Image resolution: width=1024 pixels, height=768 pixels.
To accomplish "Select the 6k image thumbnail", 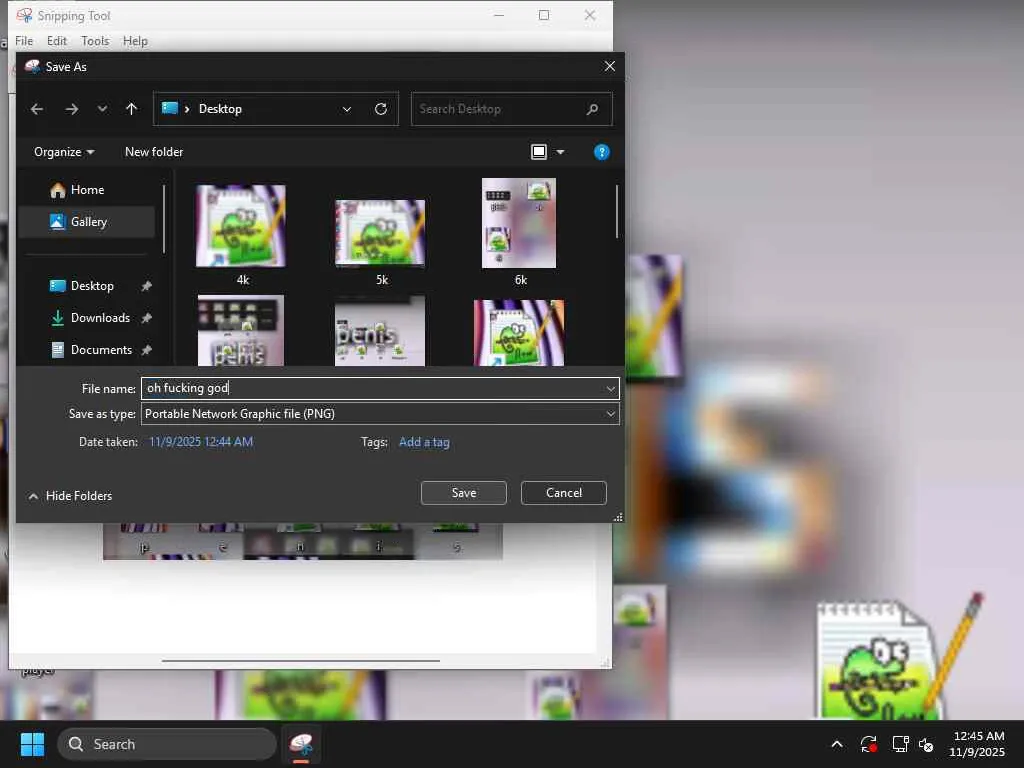I will coord(519,223).
